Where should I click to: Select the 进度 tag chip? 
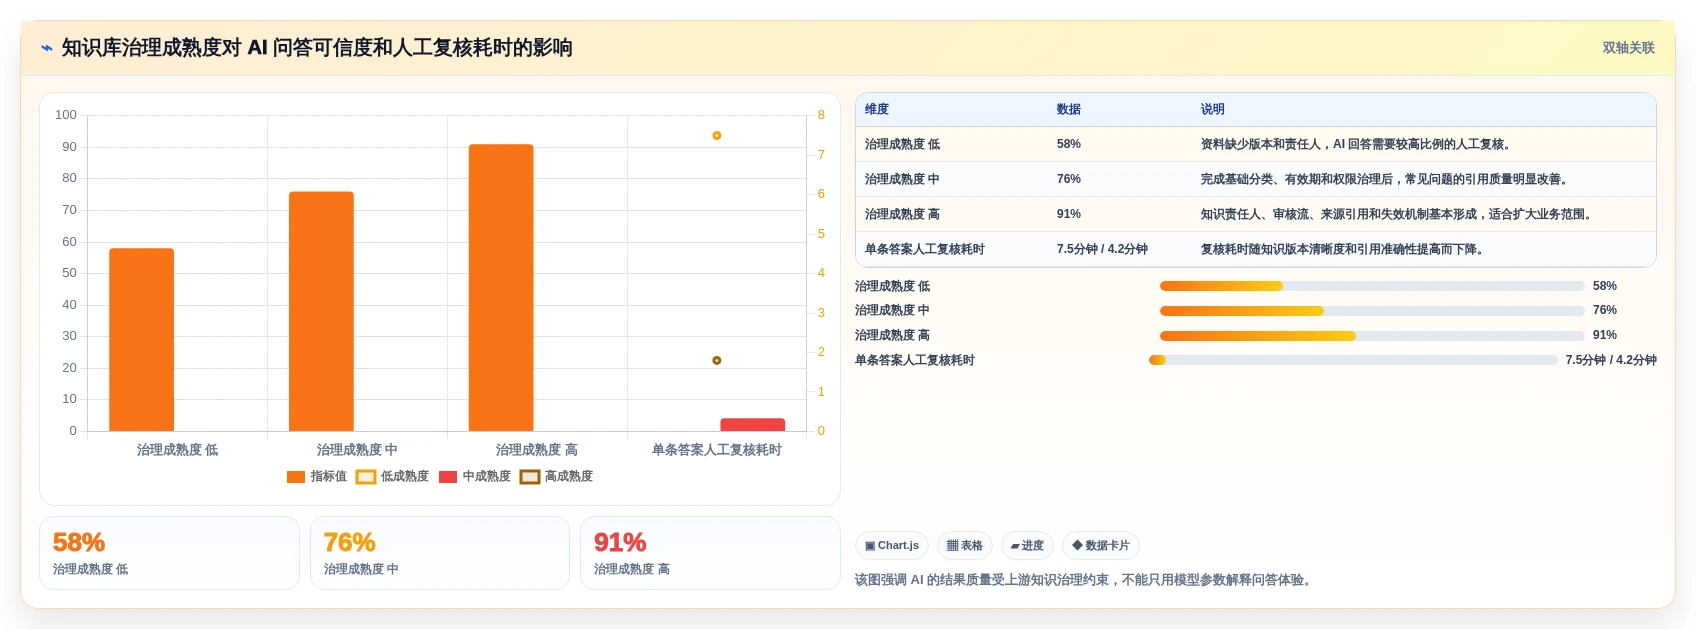click(1027, 546)
